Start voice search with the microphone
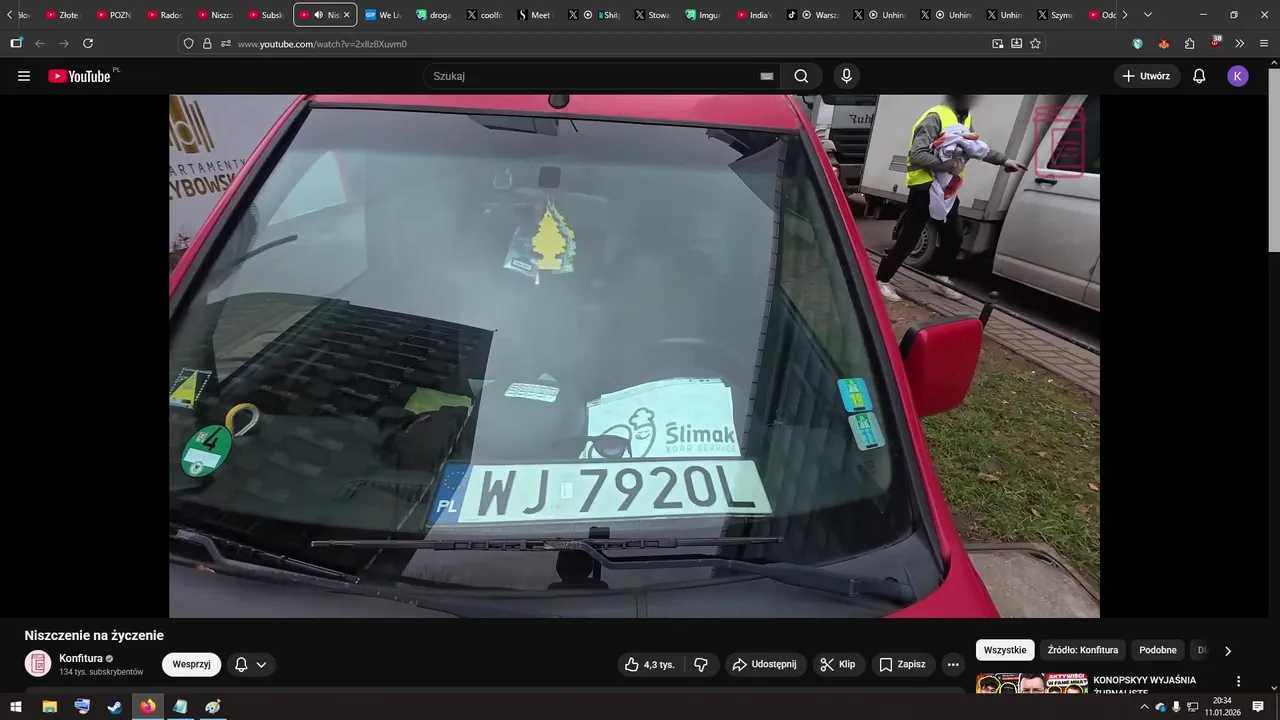This screenshot has width=1280, height=720. (x=847, y=76)
